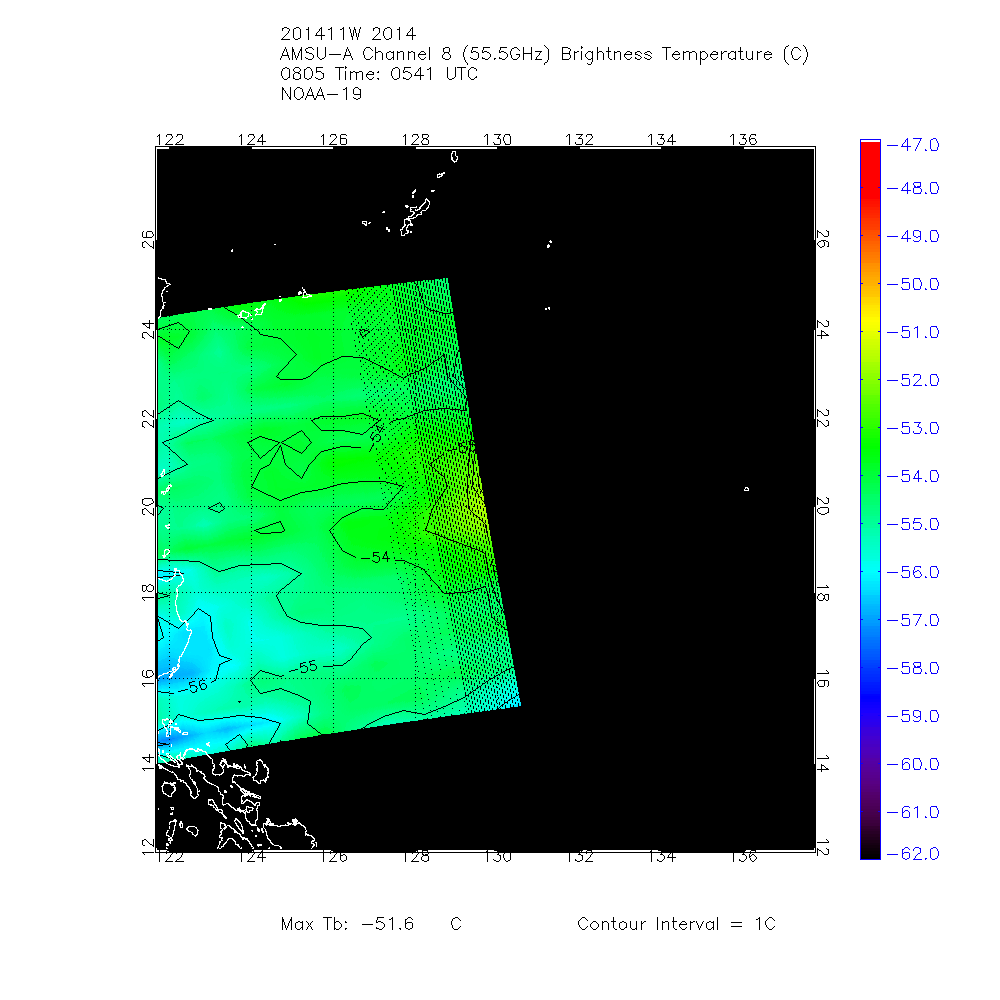
Task: Click the 134 longitude label on top axis
Action: pos(661,140)
